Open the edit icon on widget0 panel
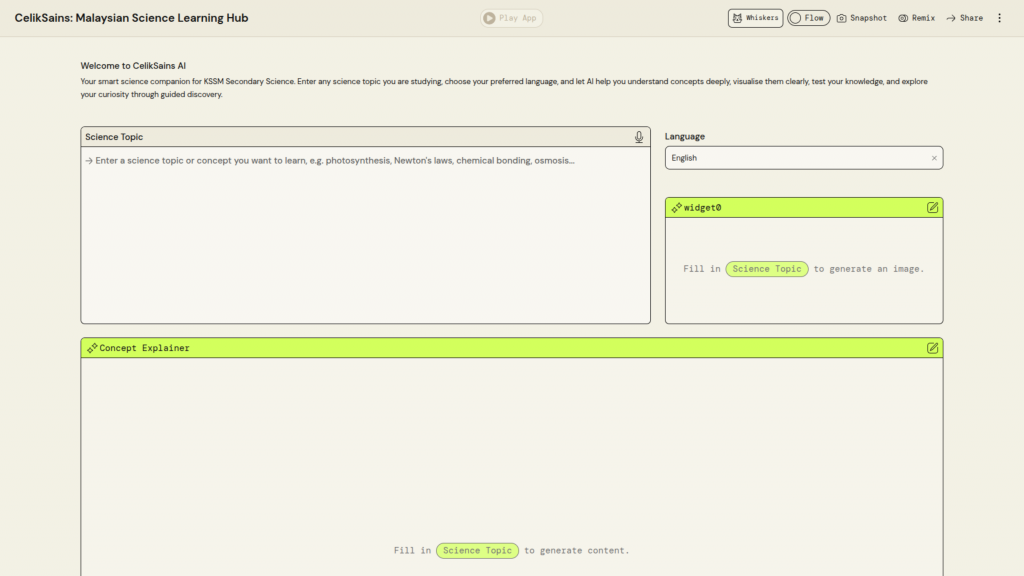Viewport: 1024px width, 576px height. point(932,208)
